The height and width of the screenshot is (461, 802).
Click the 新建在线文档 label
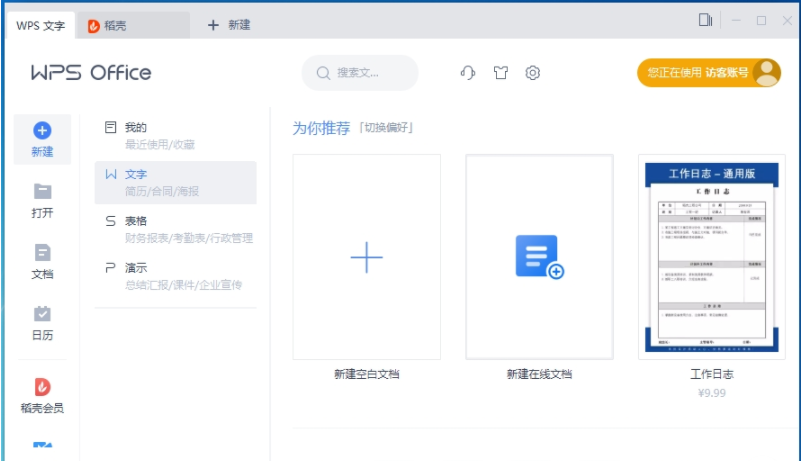pos(539,374)
